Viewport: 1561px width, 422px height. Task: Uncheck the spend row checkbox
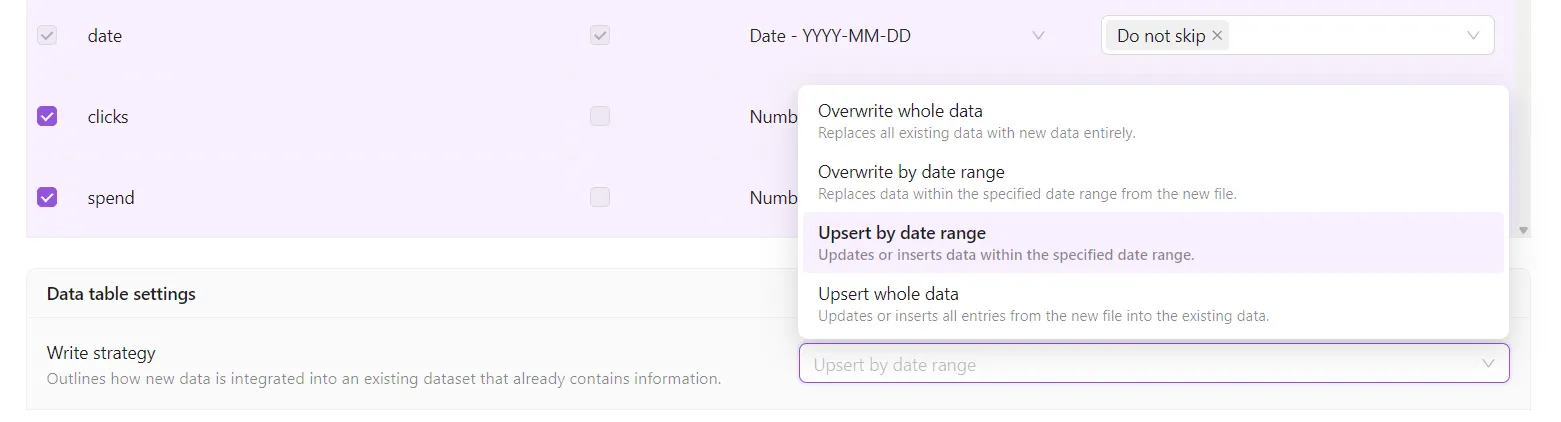click(47, 197)
